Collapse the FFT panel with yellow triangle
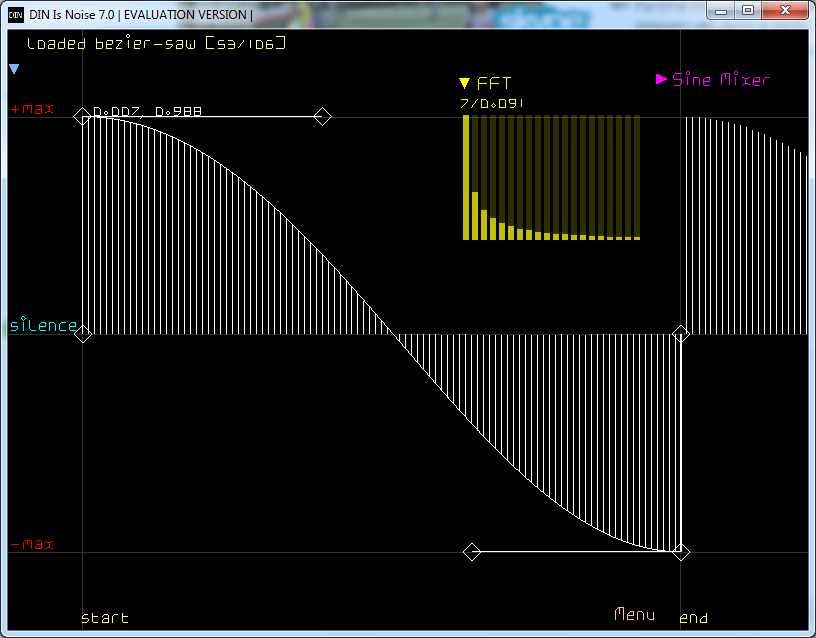 [464, 84]
